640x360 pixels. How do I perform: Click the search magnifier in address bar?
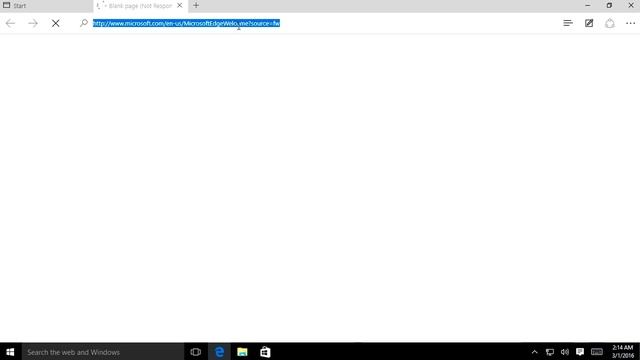pyautogui.click(x=84, y=23)
